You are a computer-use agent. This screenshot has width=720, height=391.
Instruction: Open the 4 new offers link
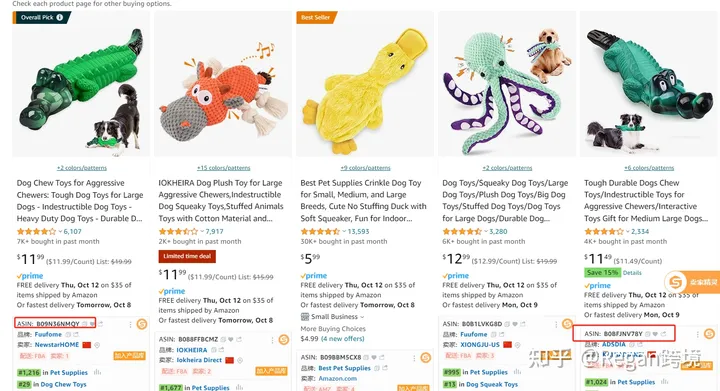pyautogui.click(x=342, y=339)
